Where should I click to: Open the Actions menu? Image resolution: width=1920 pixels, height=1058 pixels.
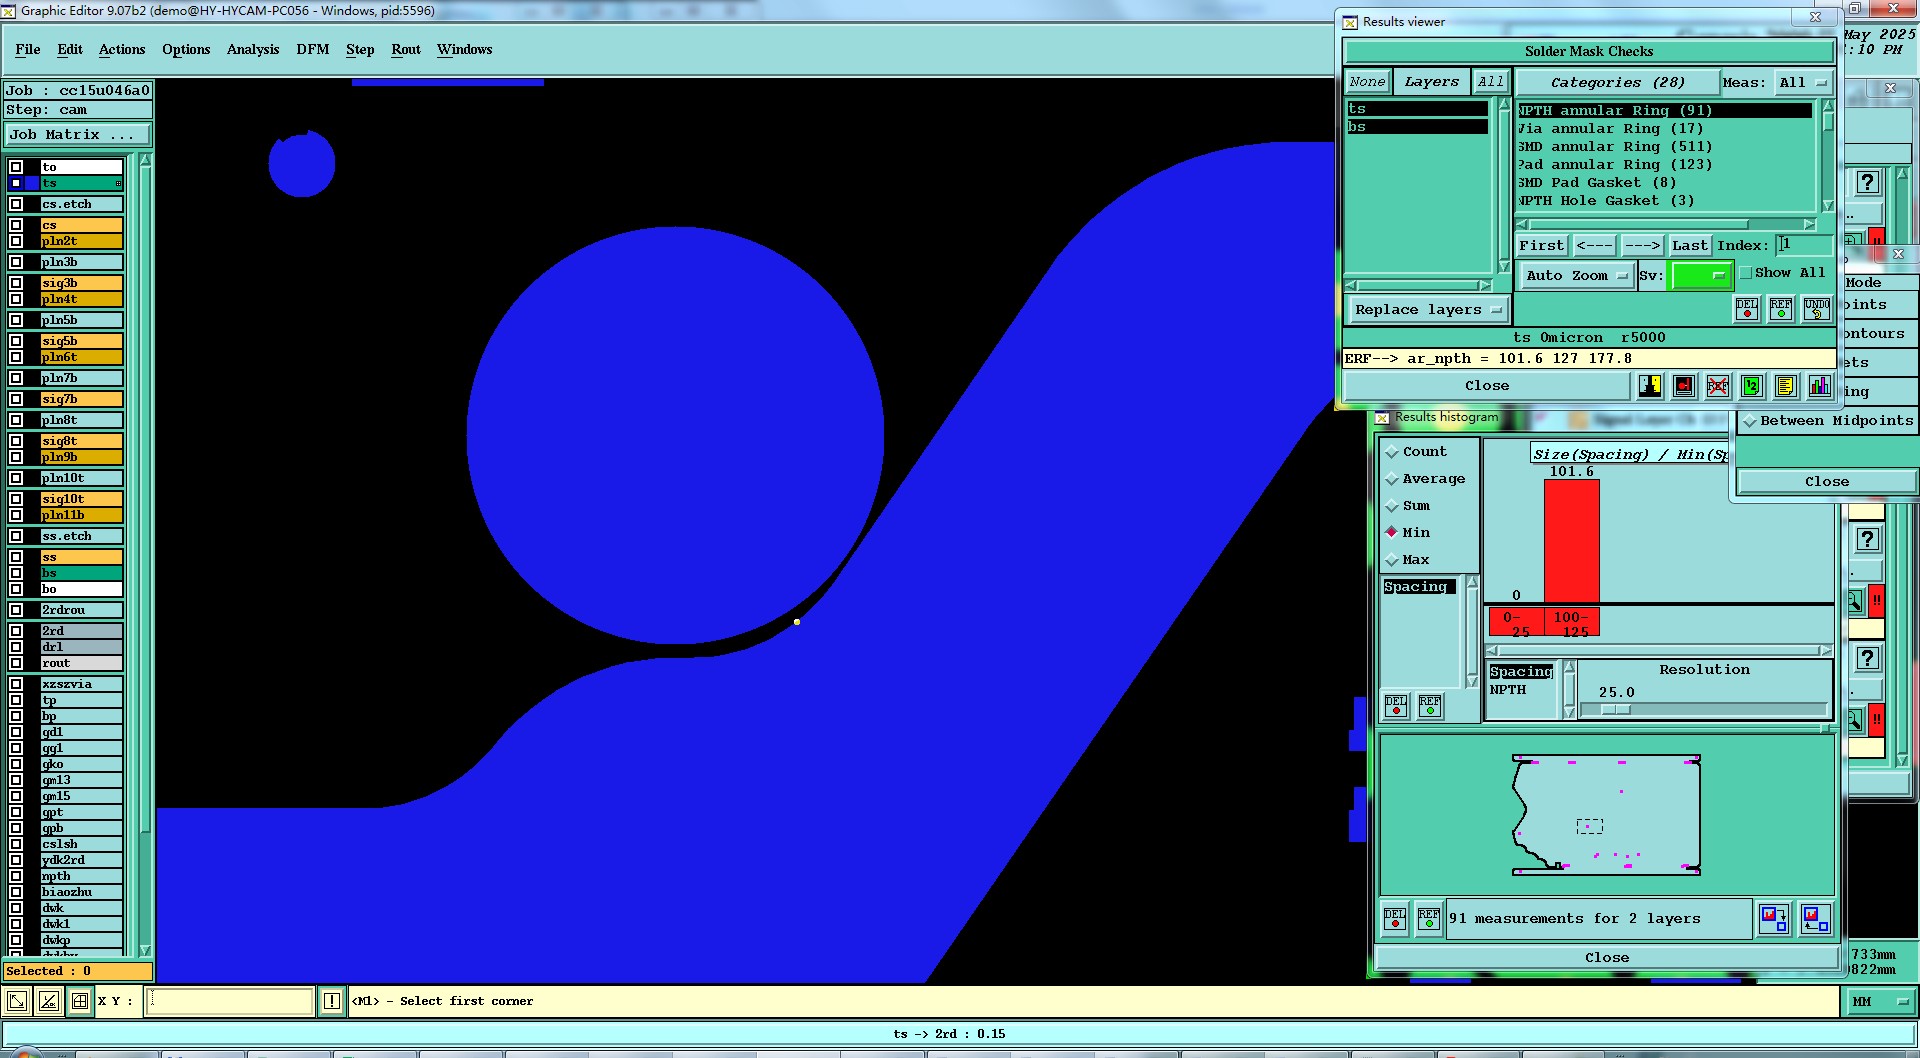click(x=122, y=50)
